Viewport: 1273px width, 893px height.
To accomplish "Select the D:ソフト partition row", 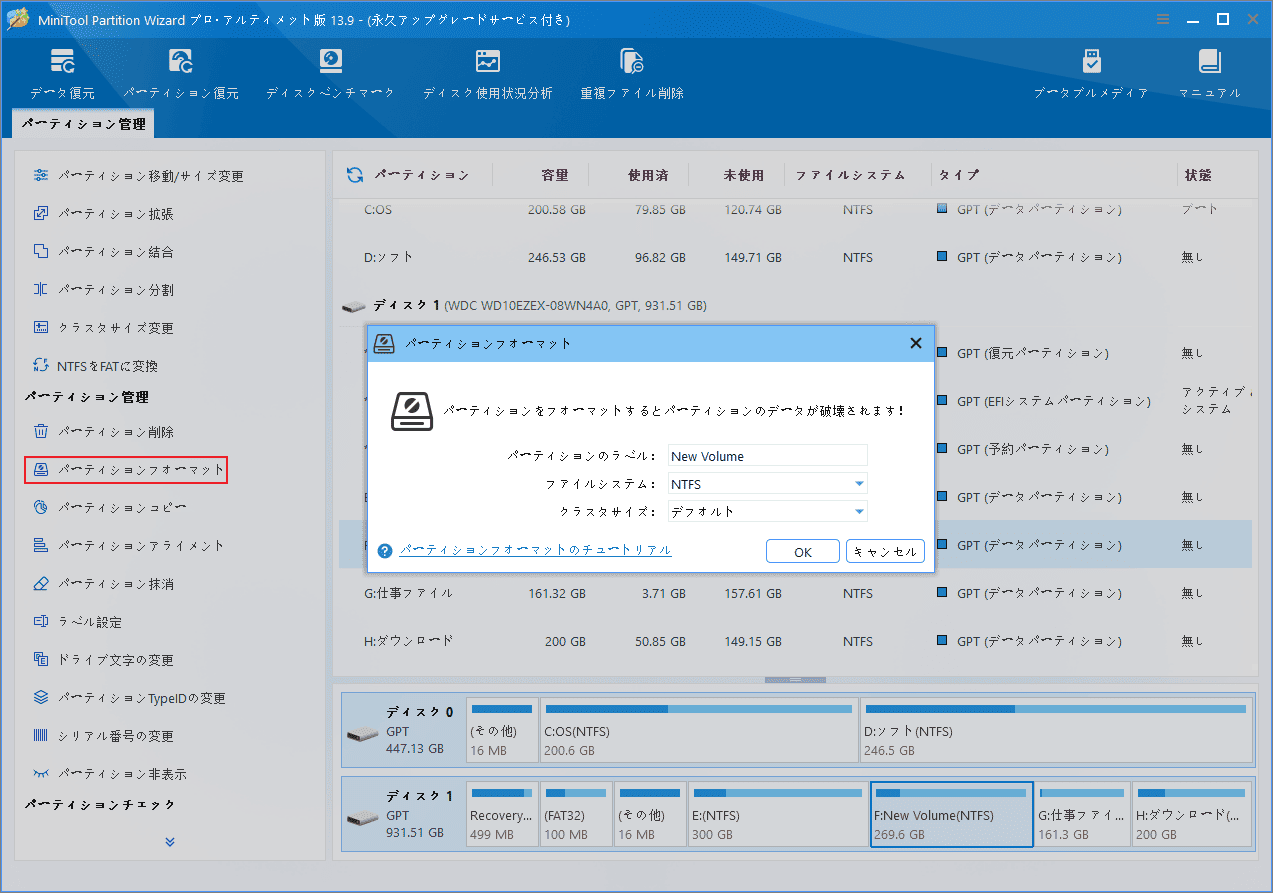I will (795, 257).
